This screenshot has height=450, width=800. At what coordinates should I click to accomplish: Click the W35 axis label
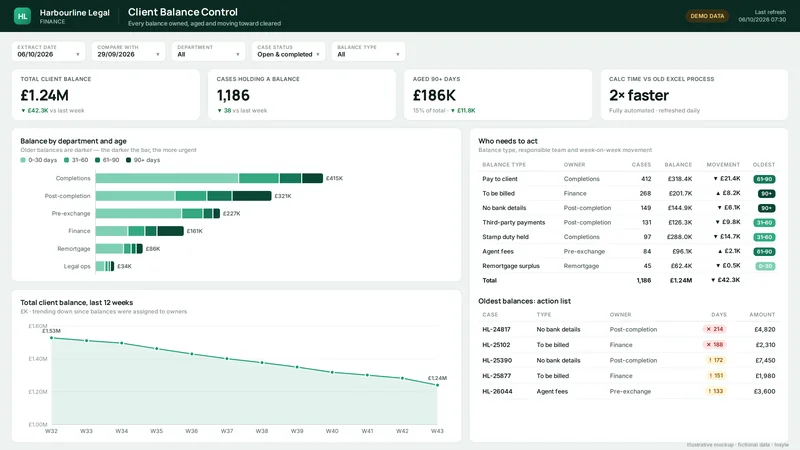coord(157,431)
